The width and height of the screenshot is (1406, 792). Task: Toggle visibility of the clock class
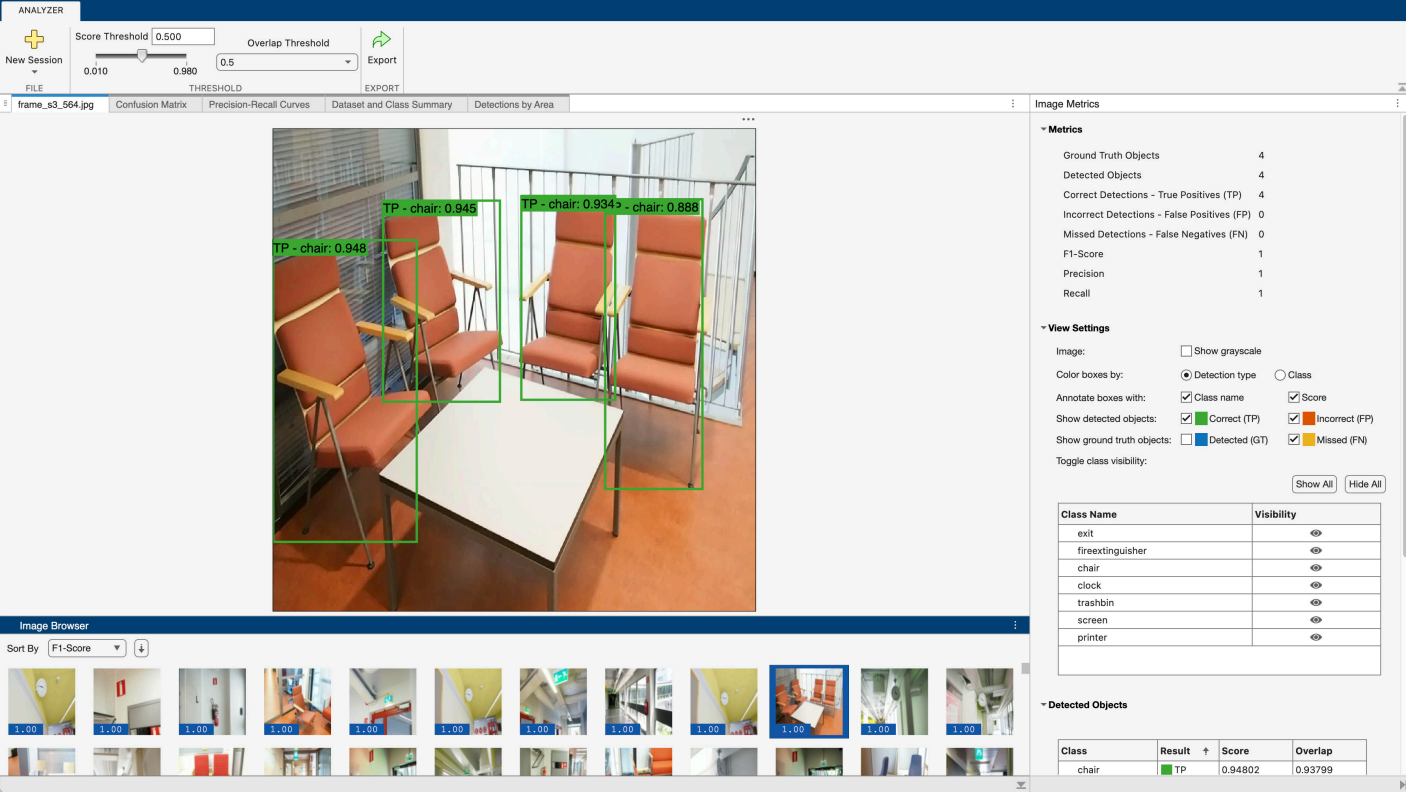click(x=1315, y=585)
